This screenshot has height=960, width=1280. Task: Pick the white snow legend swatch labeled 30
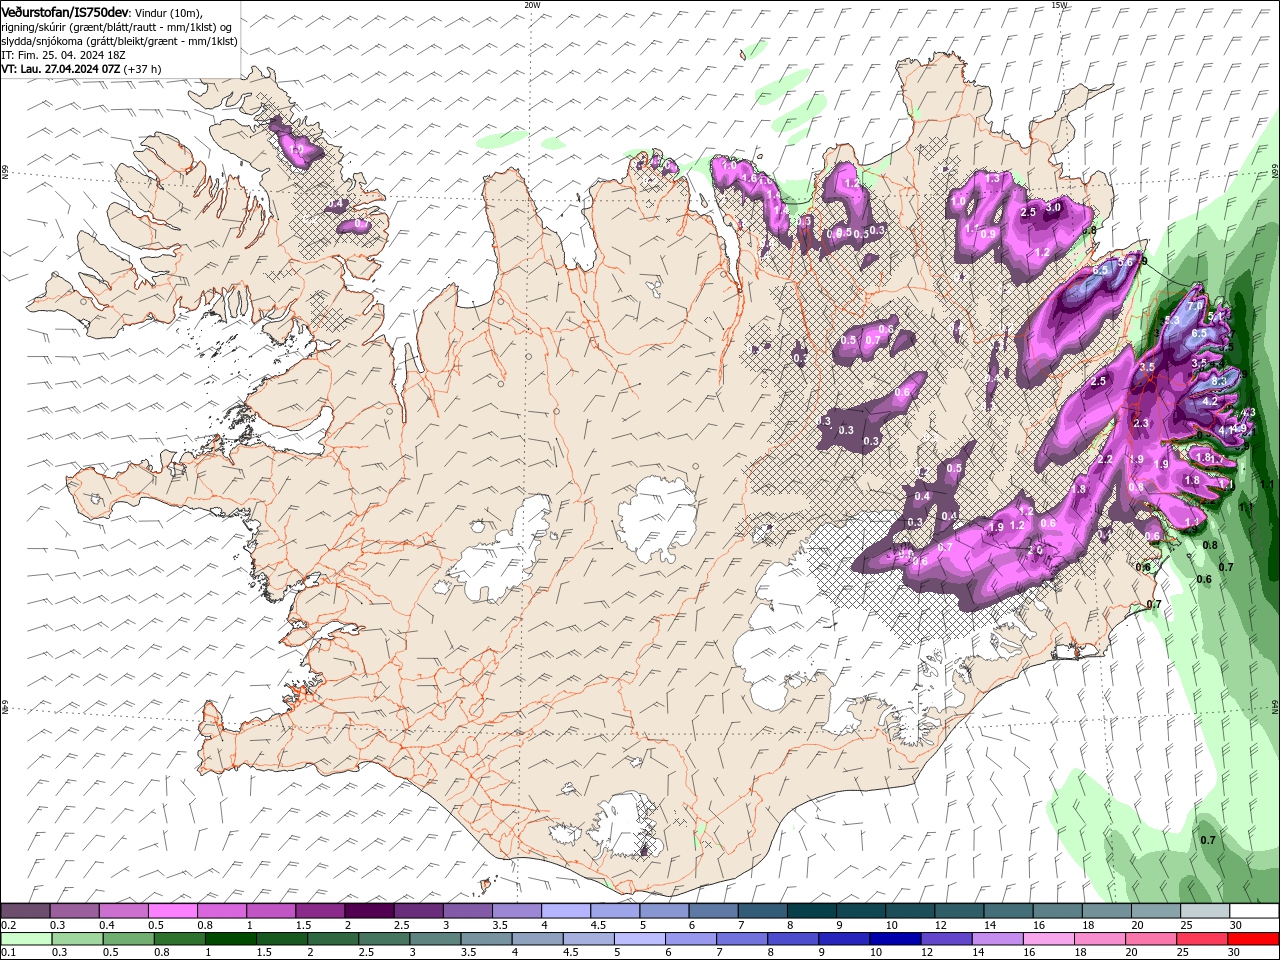tap(1254, 911)
